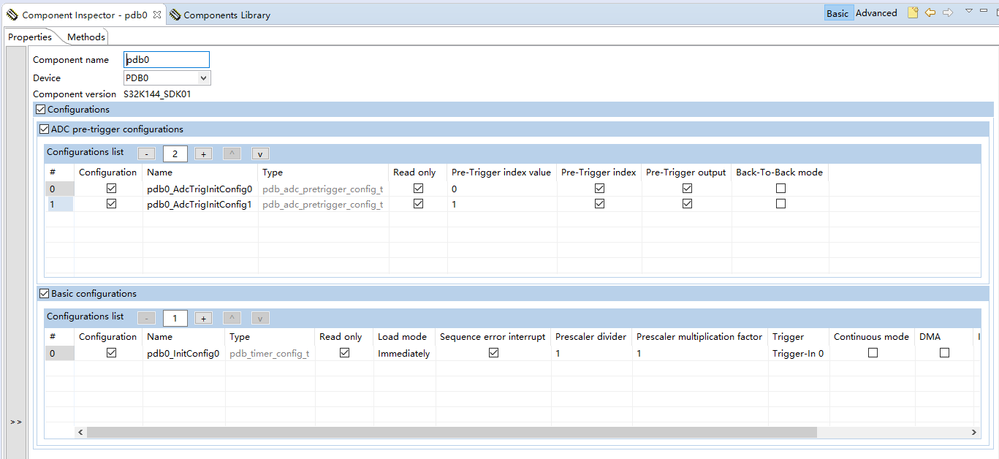Screen dimensions: 999x459
Task: Toggle the Configurations group checkbox
Action: point(41,110)
